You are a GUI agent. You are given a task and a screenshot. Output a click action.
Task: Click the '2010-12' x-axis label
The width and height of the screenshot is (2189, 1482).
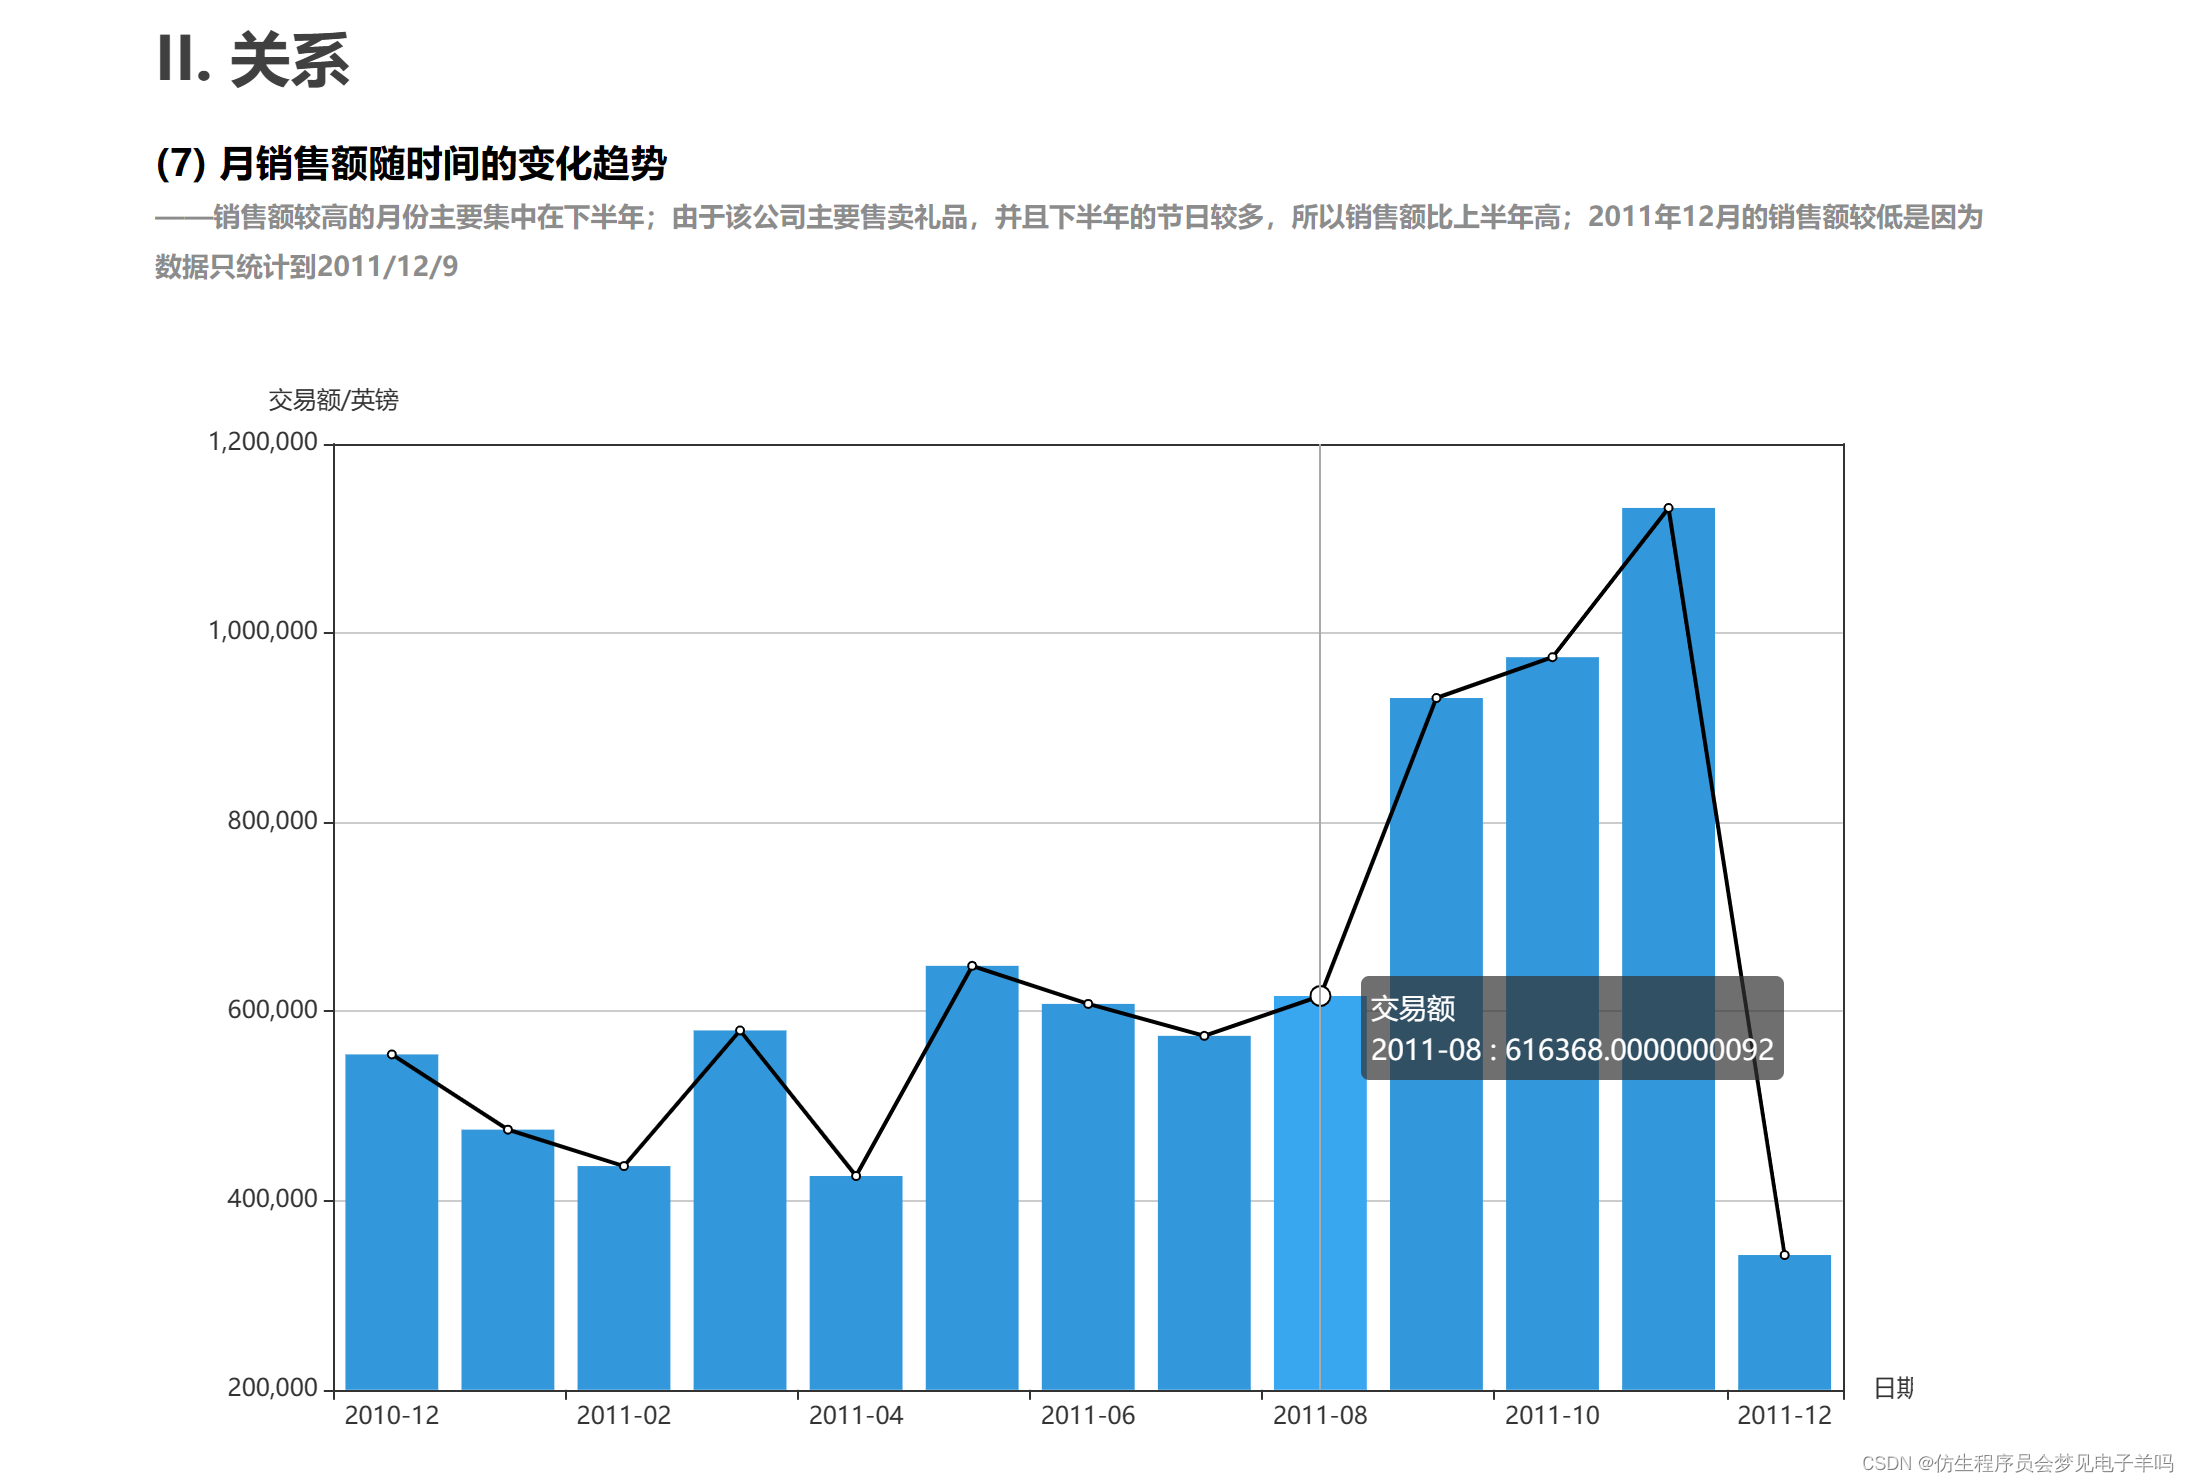(x=391, y=1415)
